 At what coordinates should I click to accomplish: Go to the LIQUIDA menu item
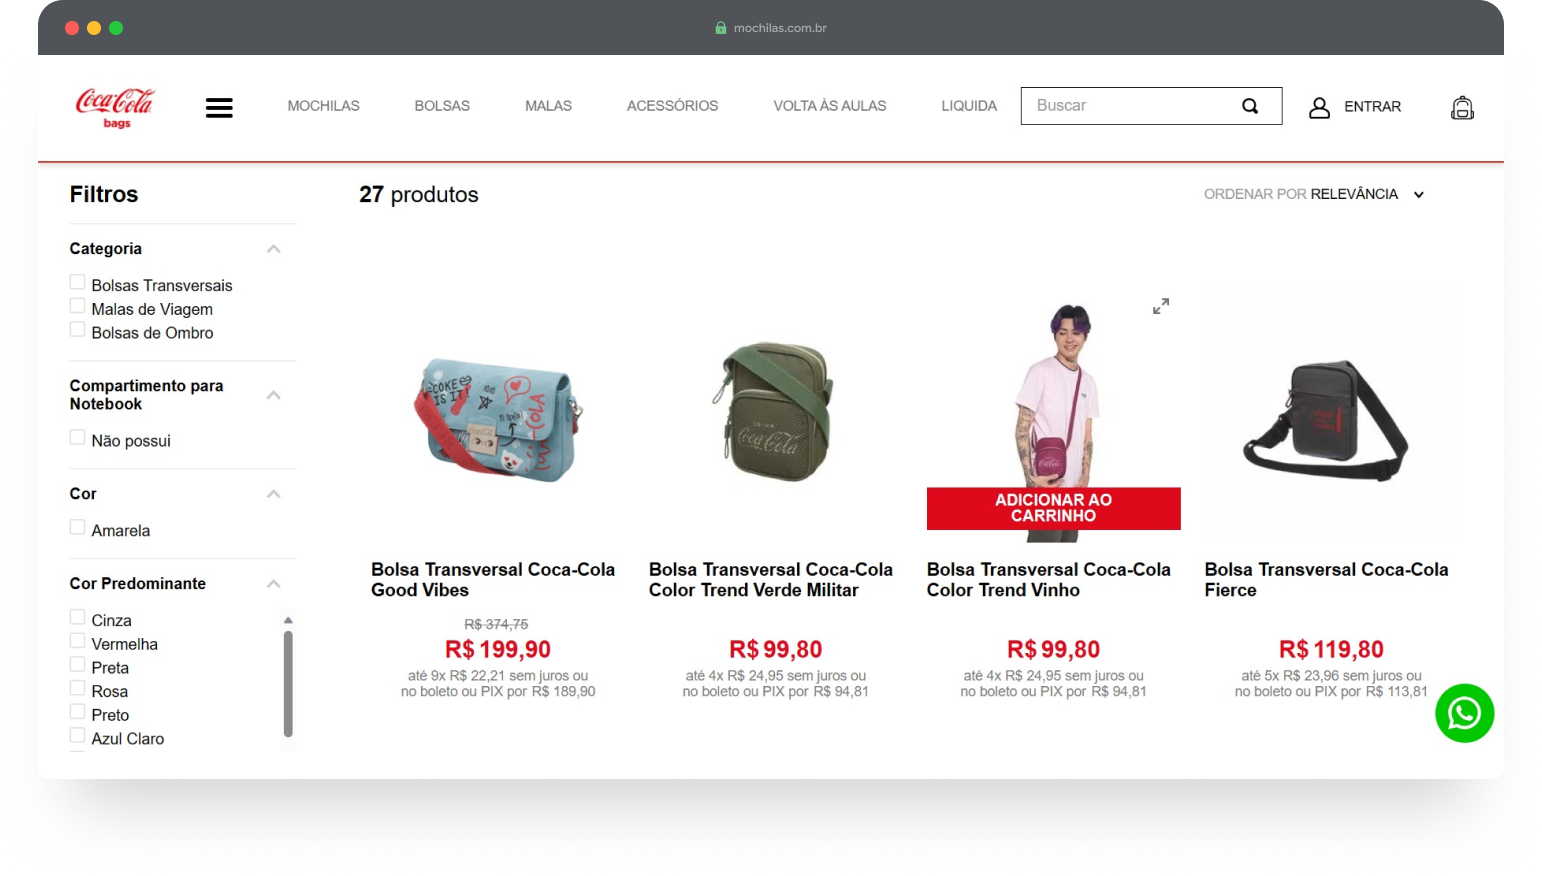[x=969, y=106]
